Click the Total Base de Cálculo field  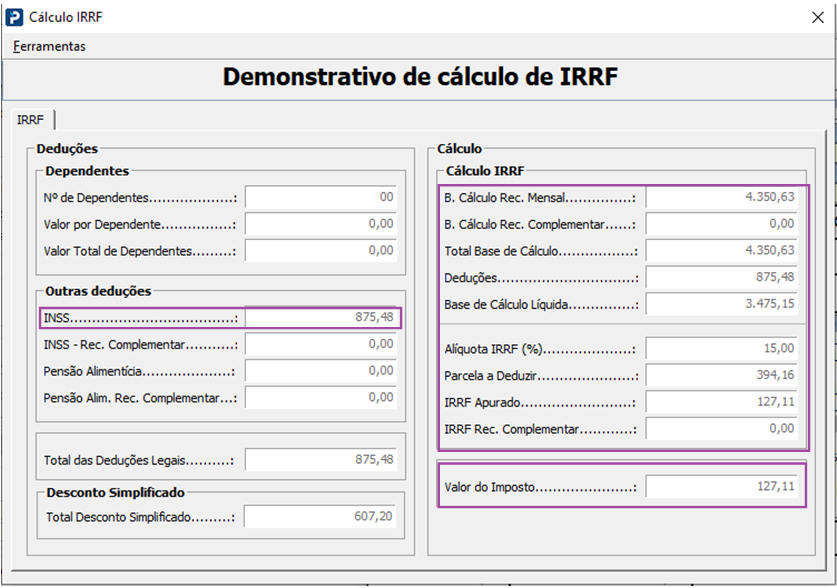[x=722, y=251]
